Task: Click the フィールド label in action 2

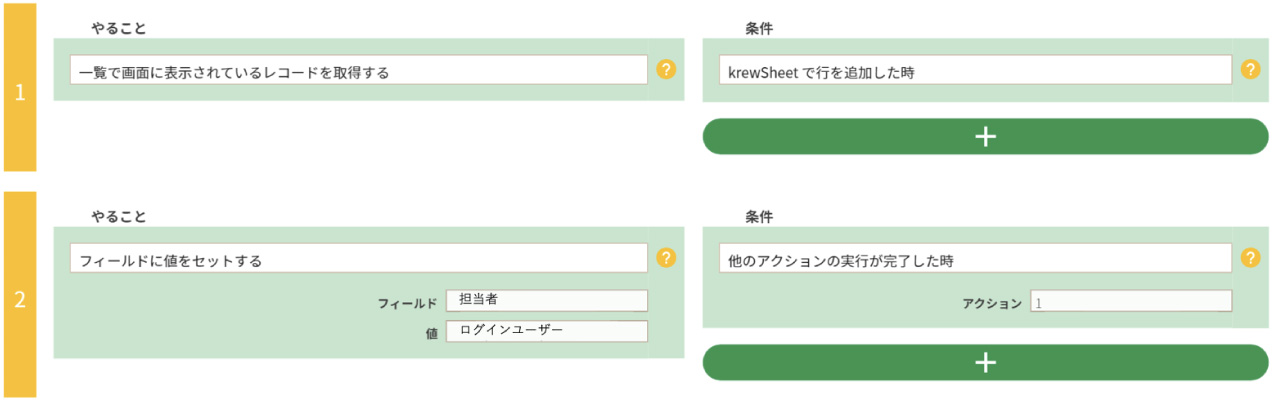Action: [407, 302]
